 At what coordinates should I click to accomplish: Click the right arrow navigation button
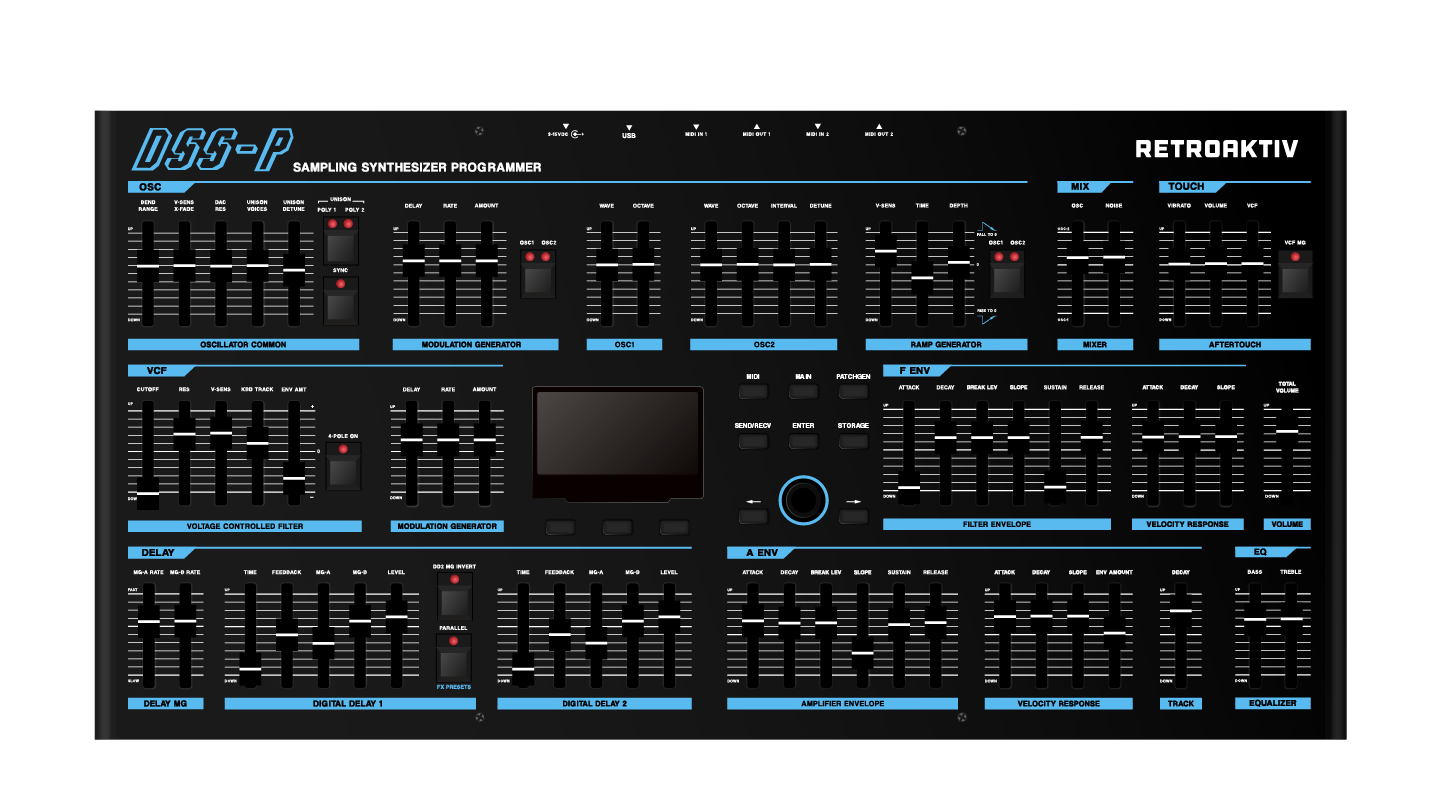tap(852, 516)
